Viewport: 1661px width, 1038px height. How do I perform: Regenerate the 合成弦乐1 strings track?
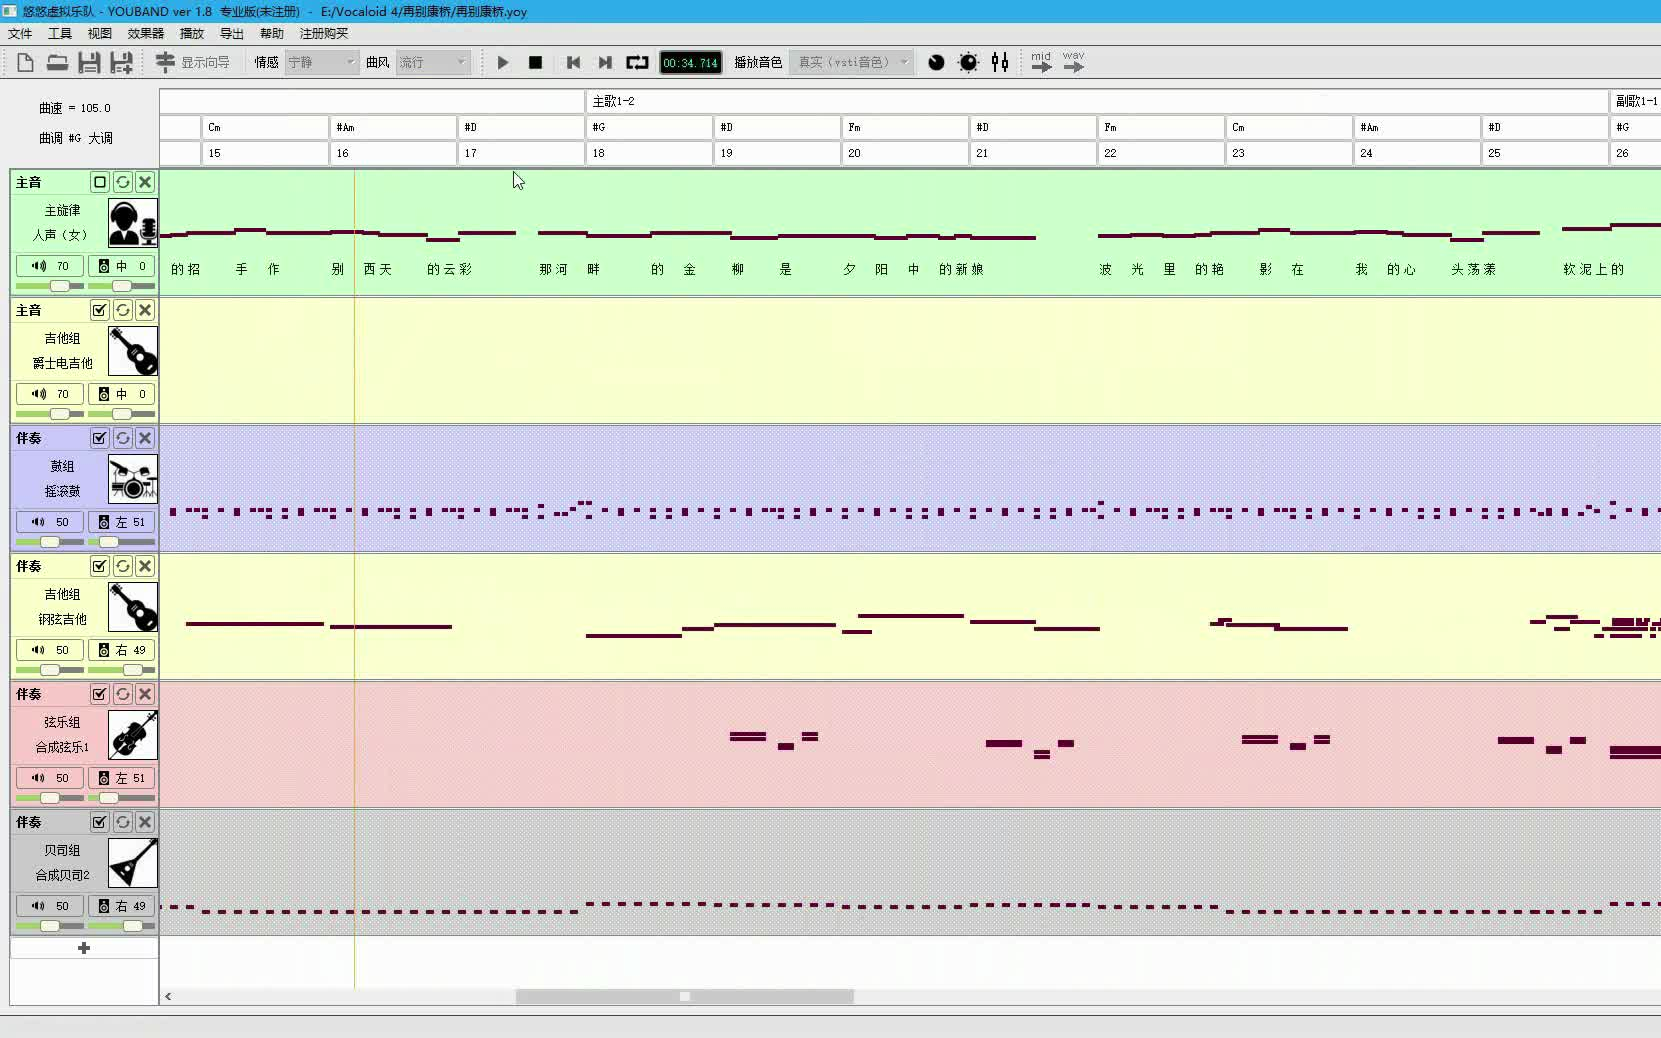click(122, 694)
